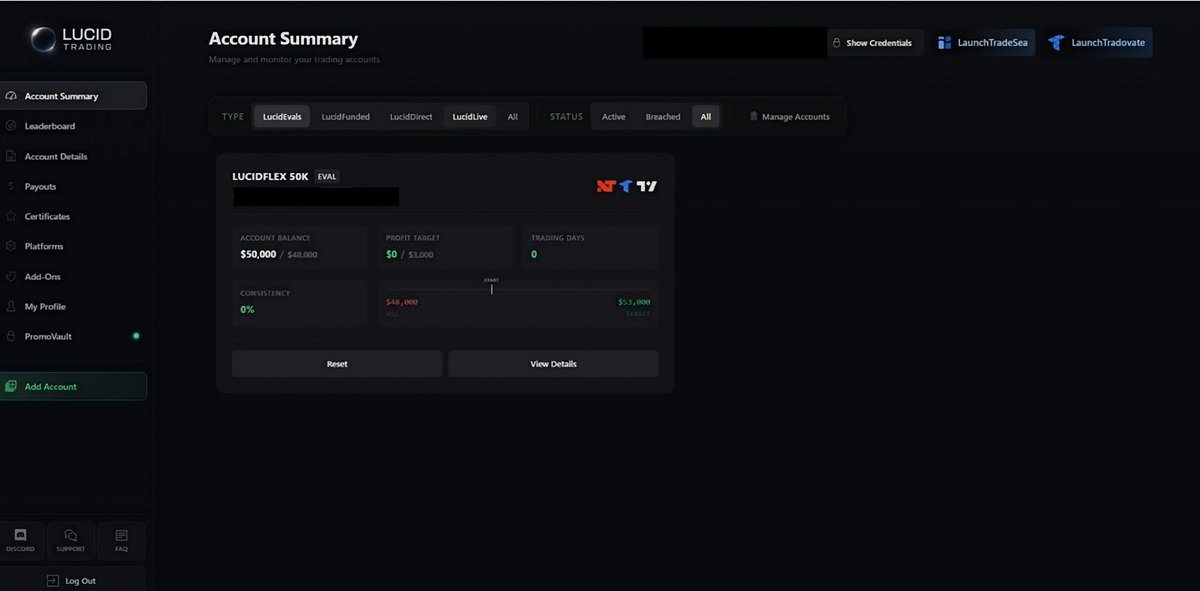
Task: Click the Tradovate icon on account card
Action: 626,186
